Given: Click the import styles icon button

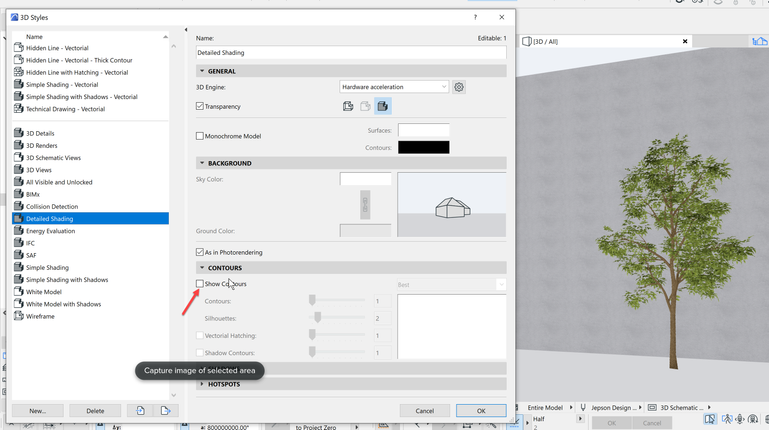Looking at the screenshot, I should coord(140,410).
